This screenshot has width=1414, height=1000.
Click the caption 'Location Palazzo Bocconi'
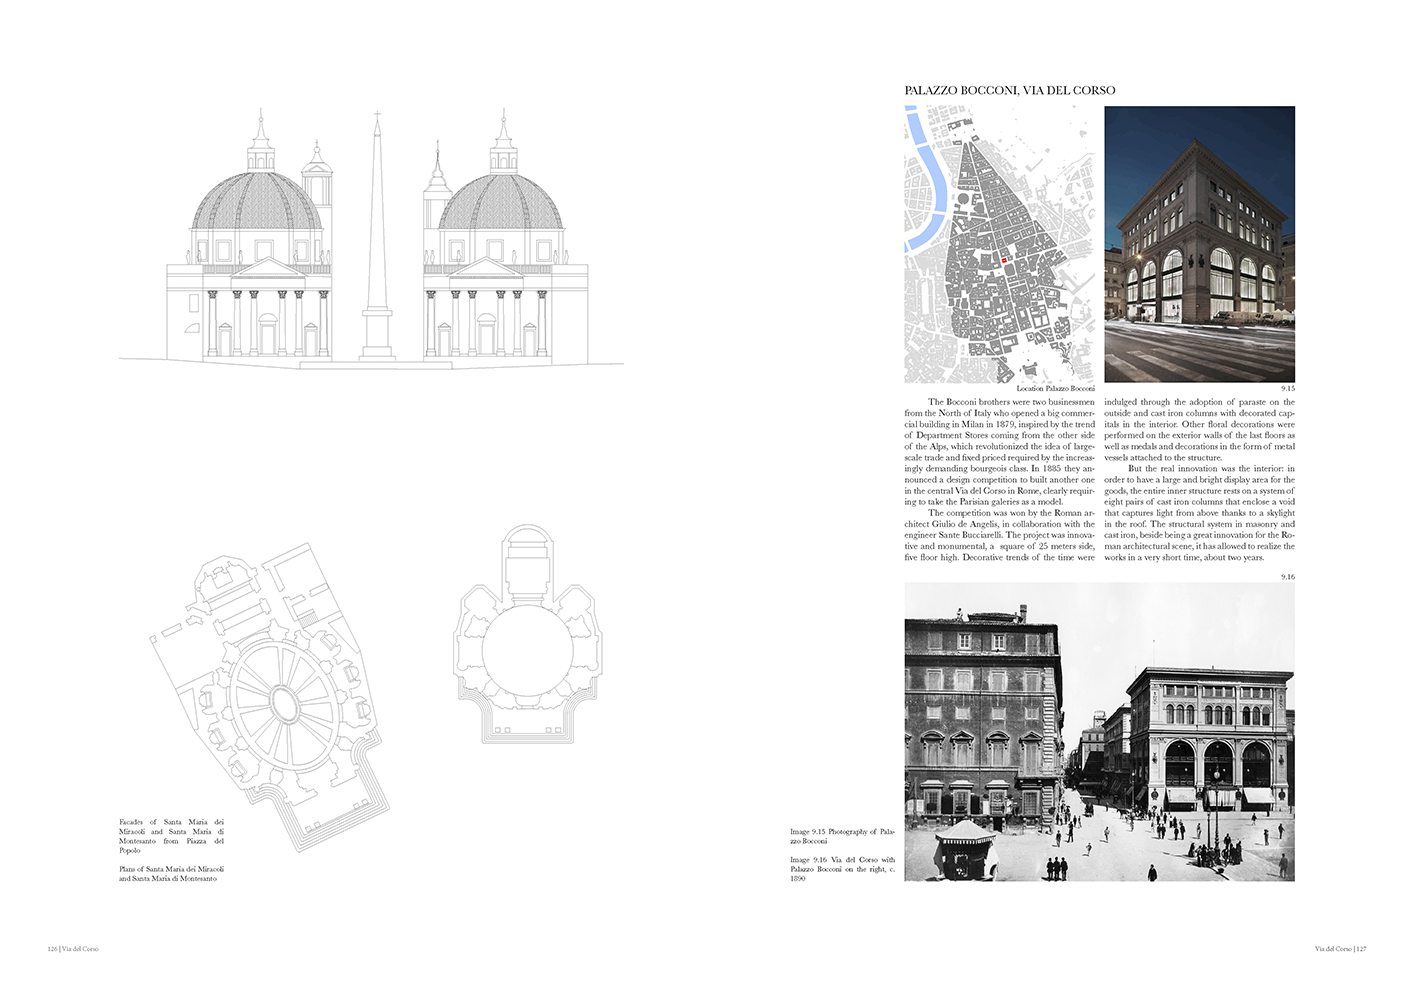pyautogui.click(x=1055, y=389)
